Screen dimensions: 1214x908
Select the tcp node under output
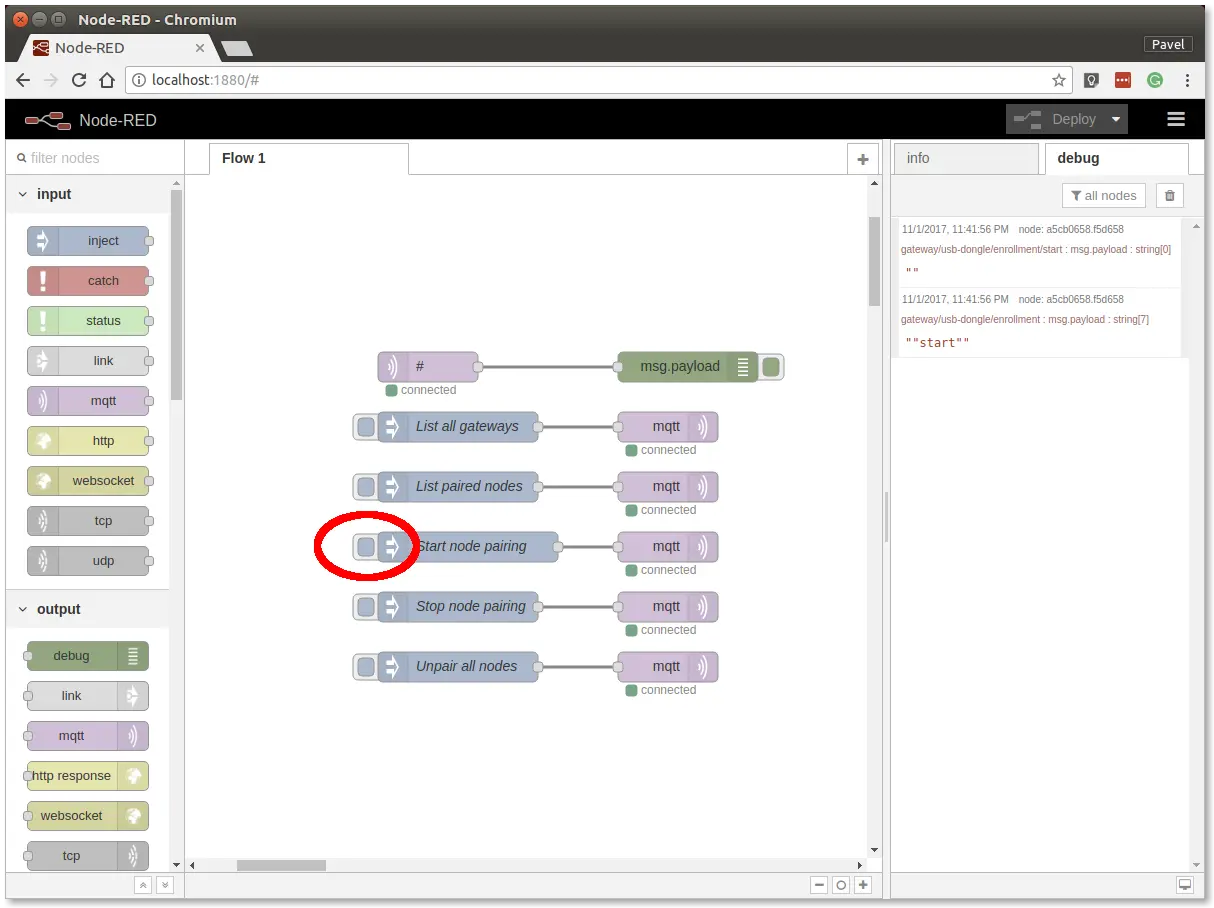[x=88, y=856]
